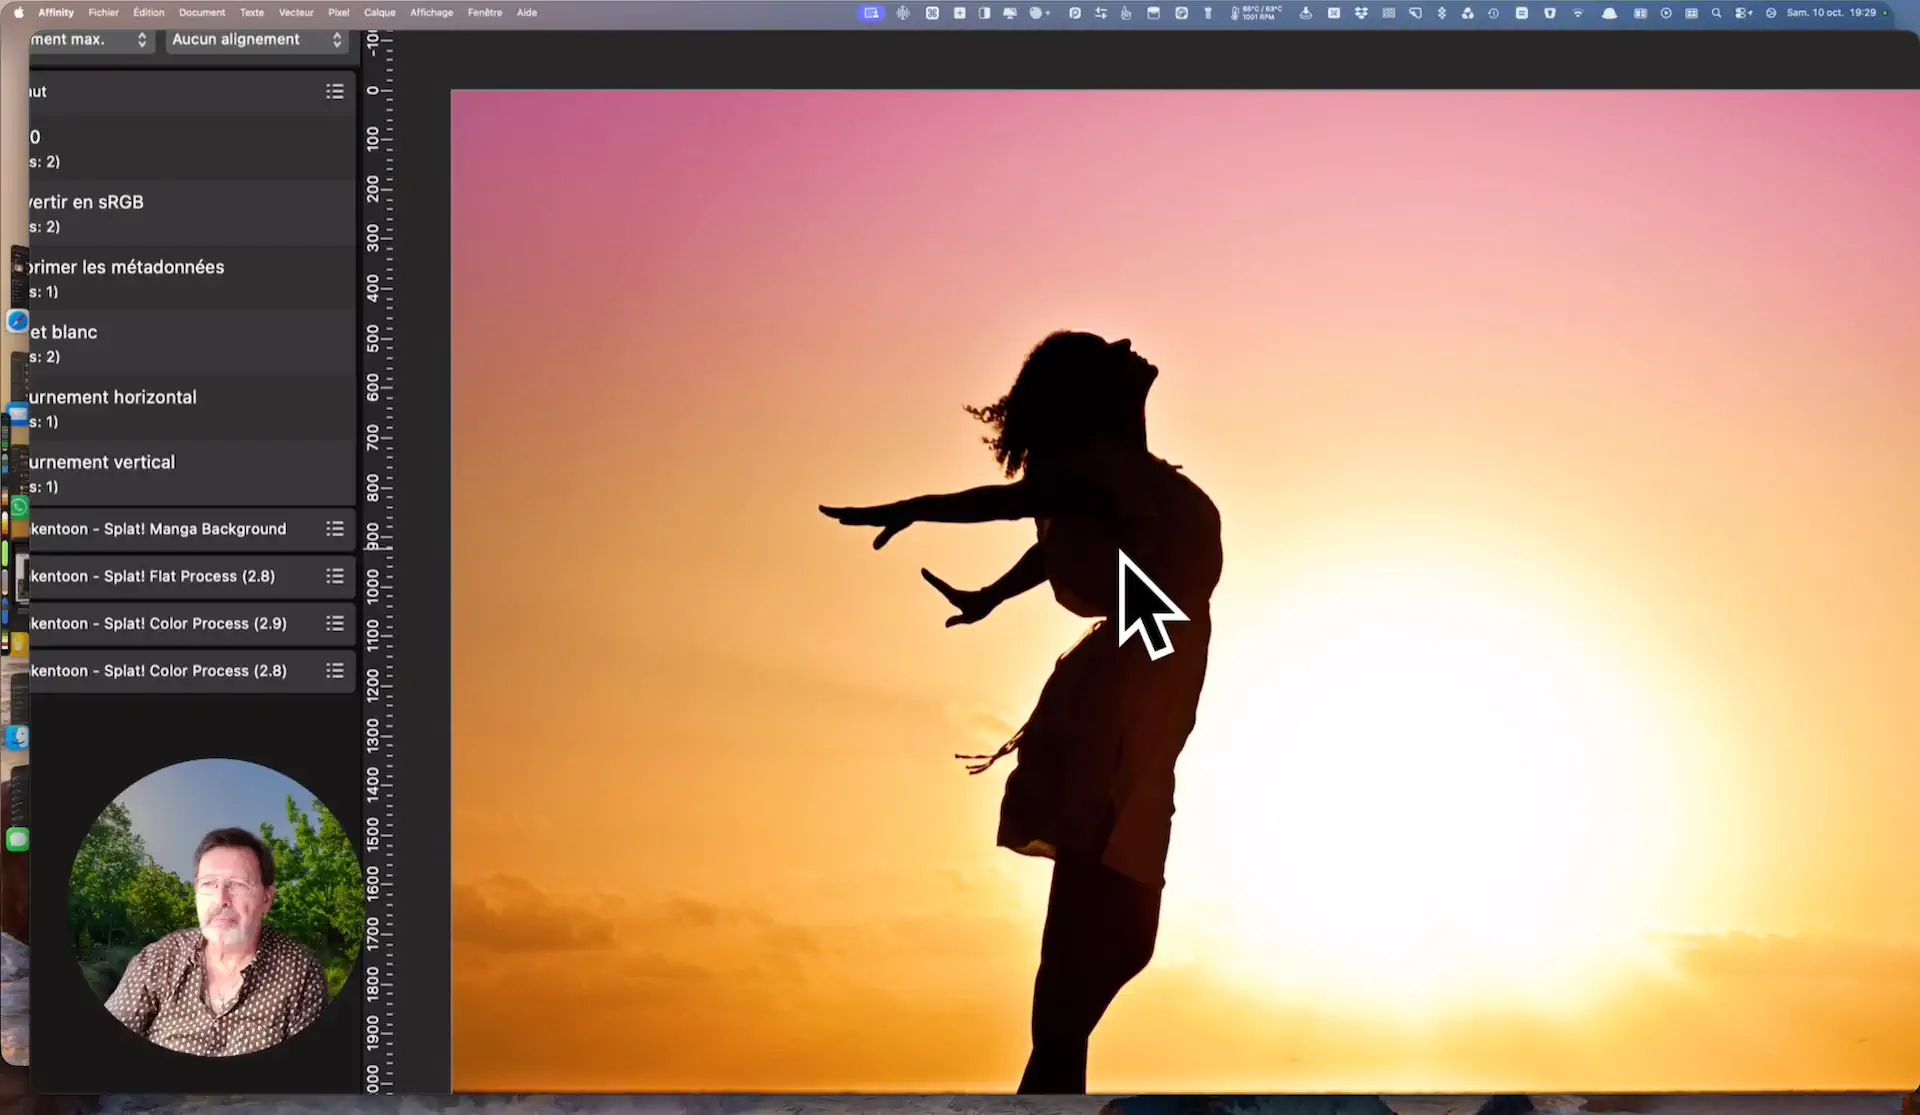The width and height of the screenshot is (1920, 1115).
Task: Click the highlighted screen recording menu bar icon
Action: pos(871,13)
